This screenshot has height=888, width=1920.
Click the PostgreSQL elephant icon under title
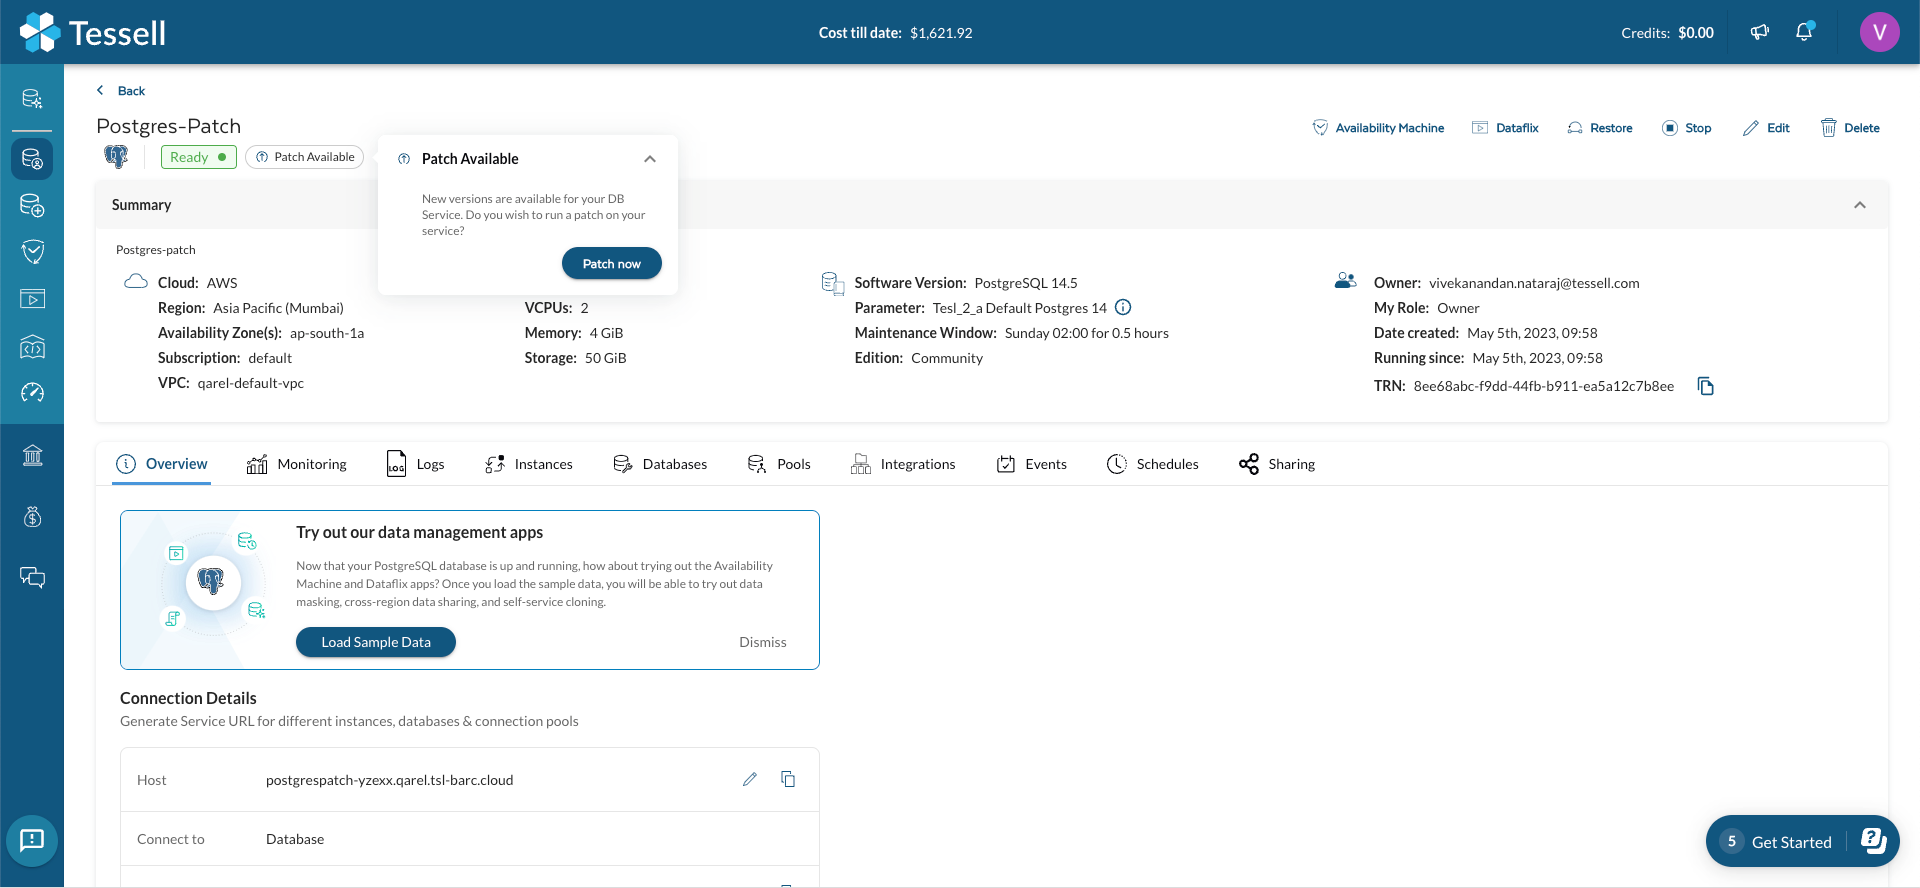116,157
